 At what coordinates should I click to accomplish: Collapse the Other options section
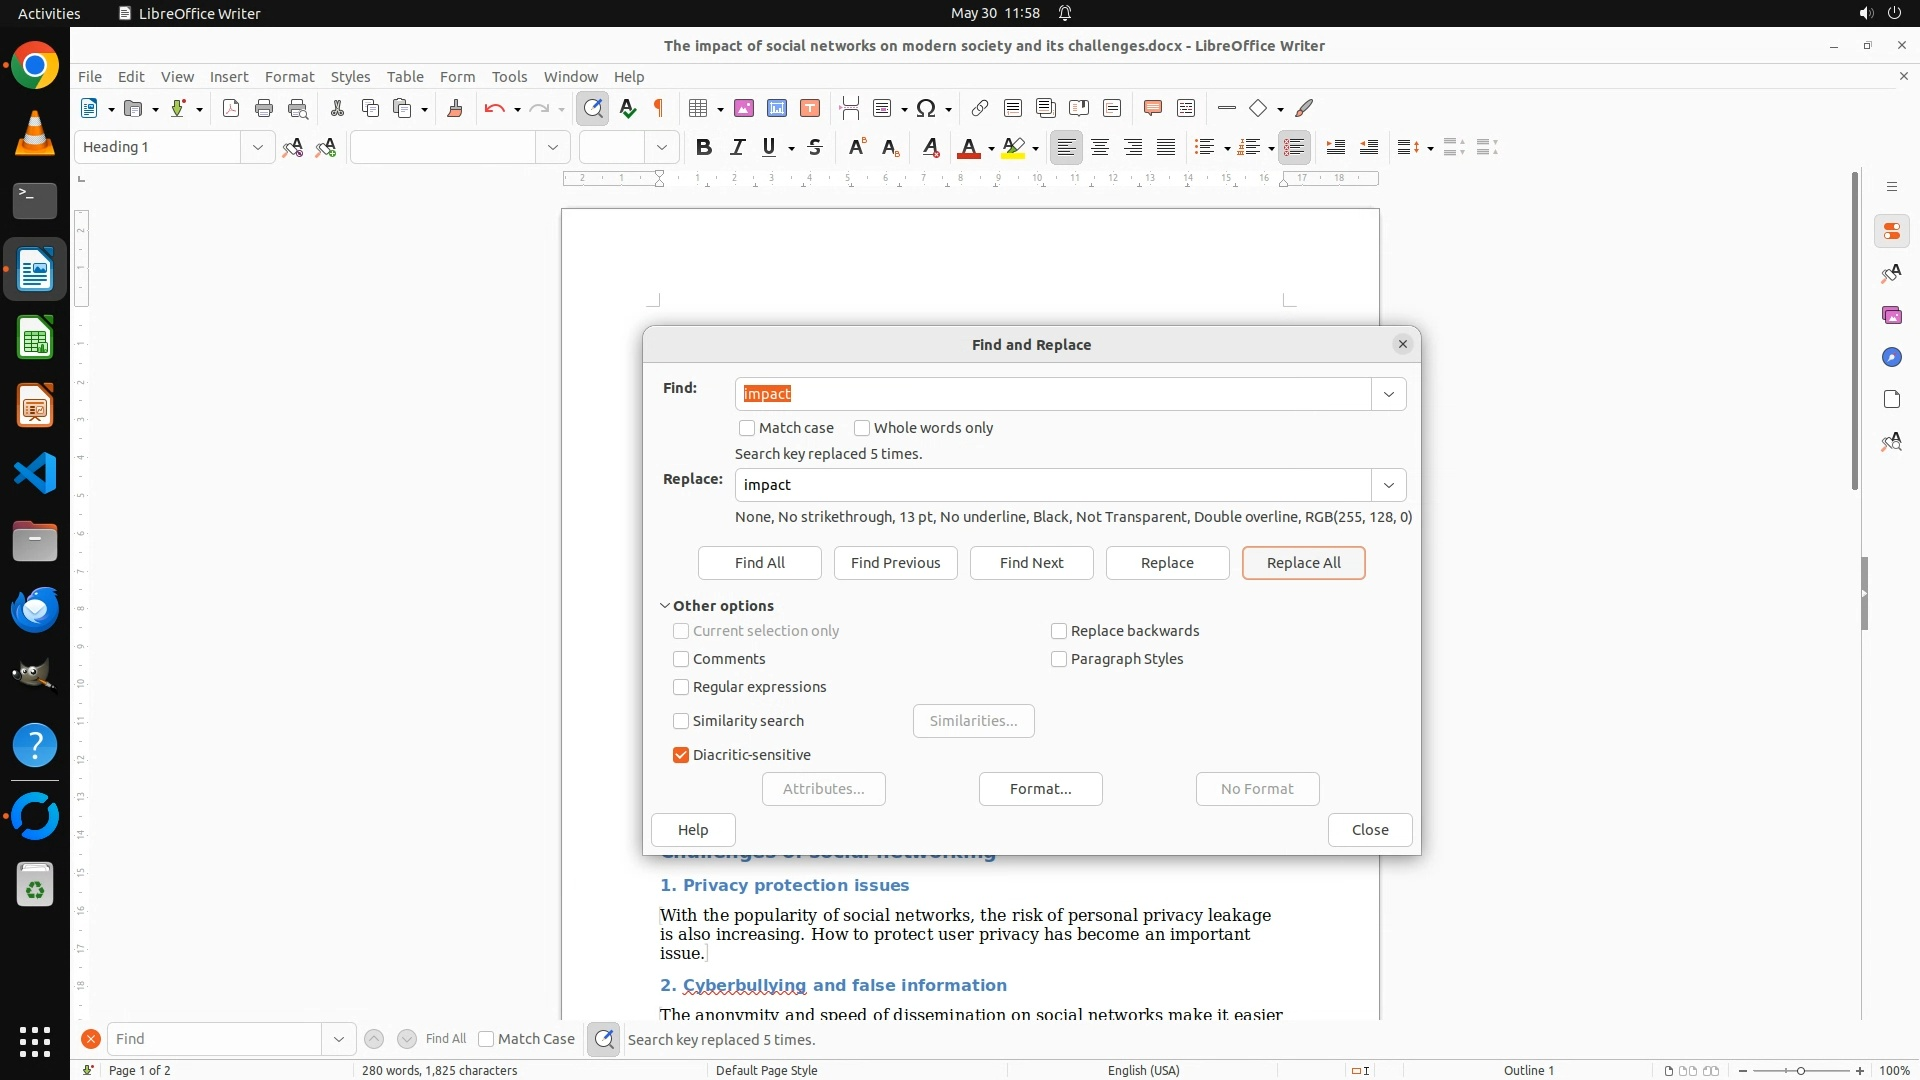pyautogui.click(x=665, y=606)
